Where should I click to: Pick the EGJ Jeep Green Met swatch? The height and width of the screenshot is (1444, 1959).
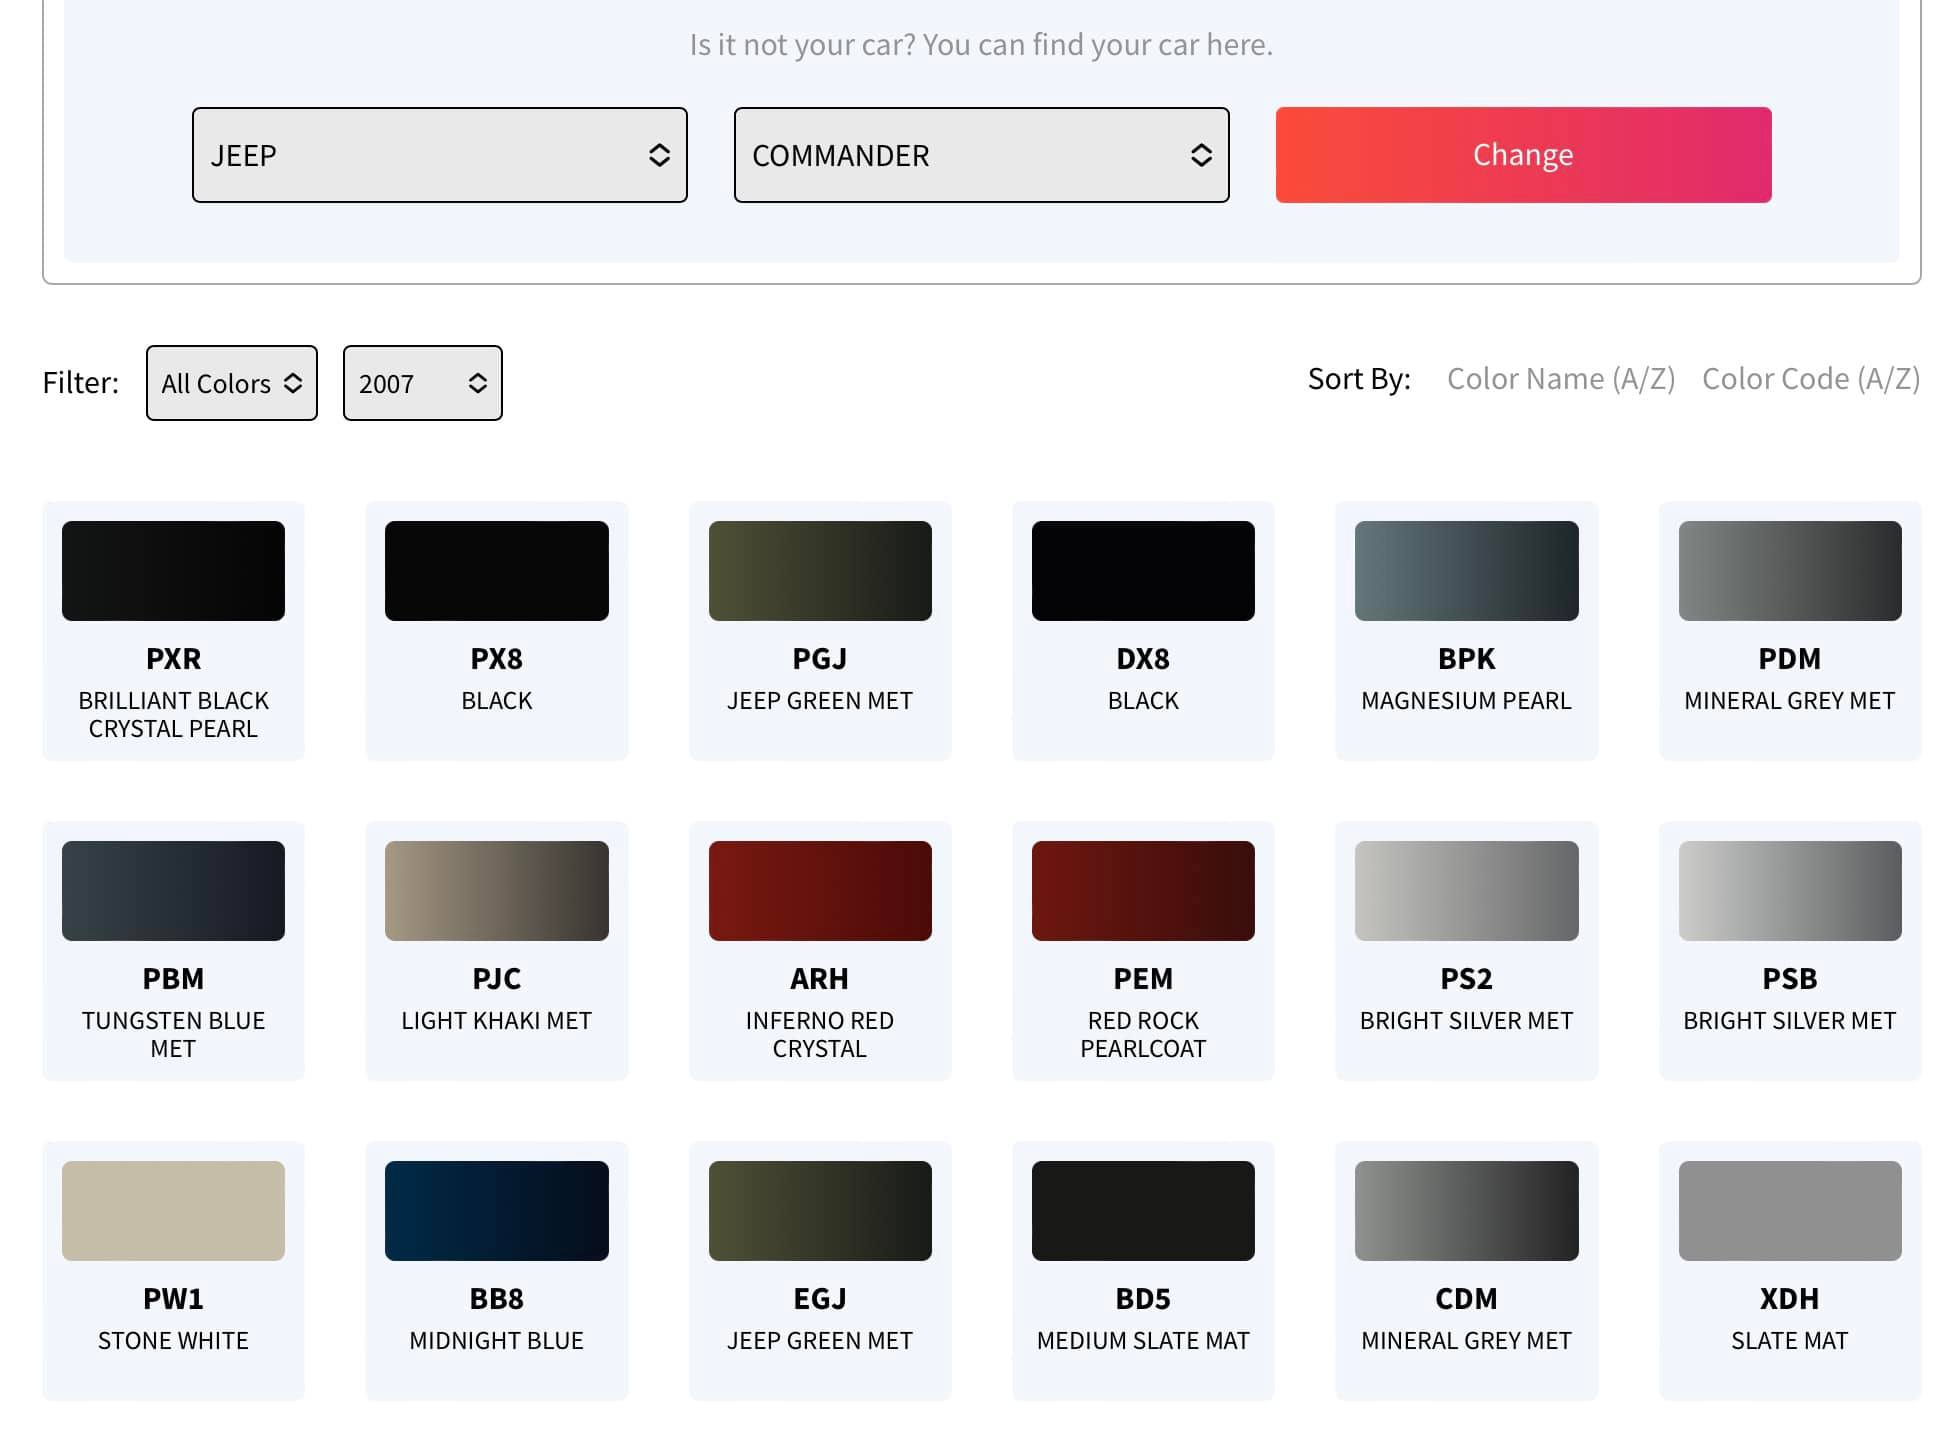click(820, 1211)
